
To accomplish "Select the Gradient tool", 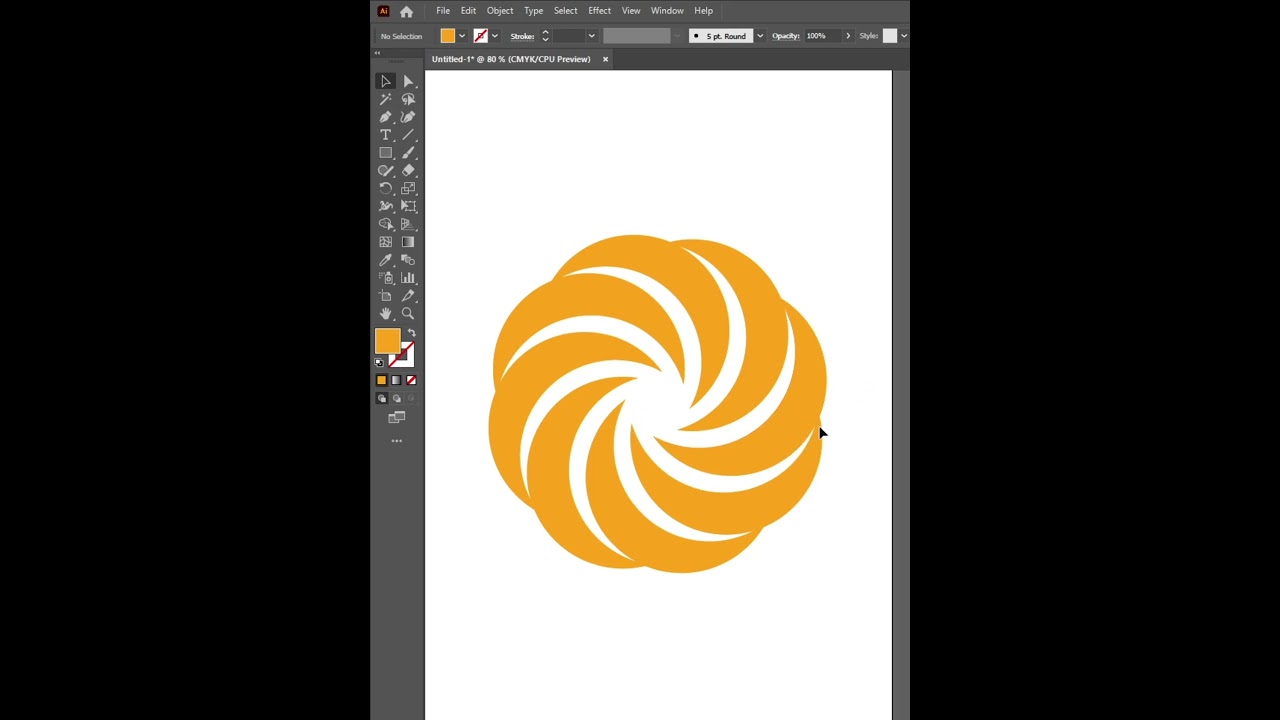I will pyautogui.click(x=408, y=242).
